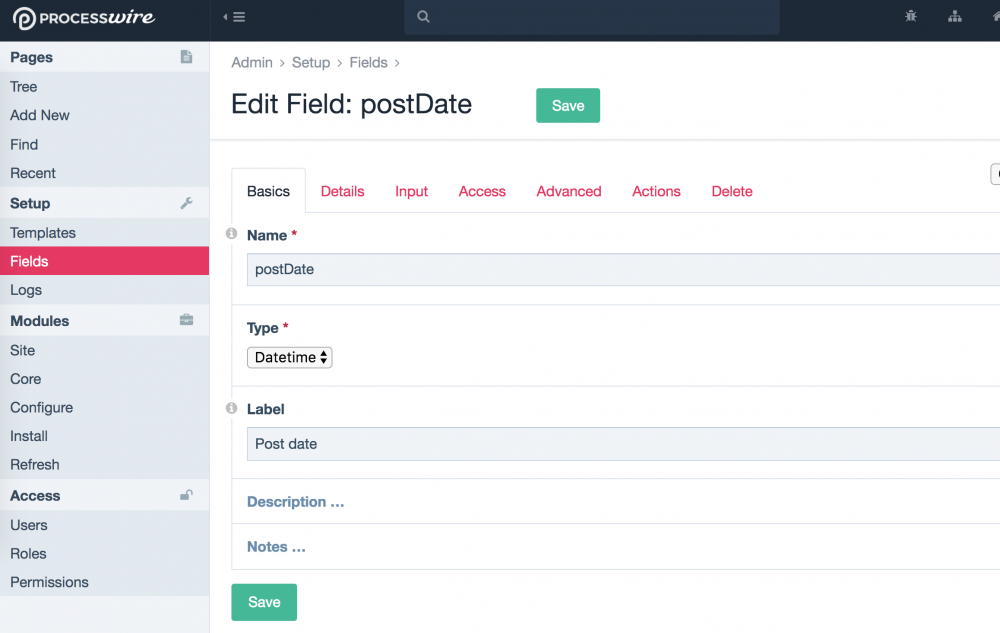Screen dimensions: 1000x633
Task: Toggle the sidebar collapse icon
Action: (234, 17)
